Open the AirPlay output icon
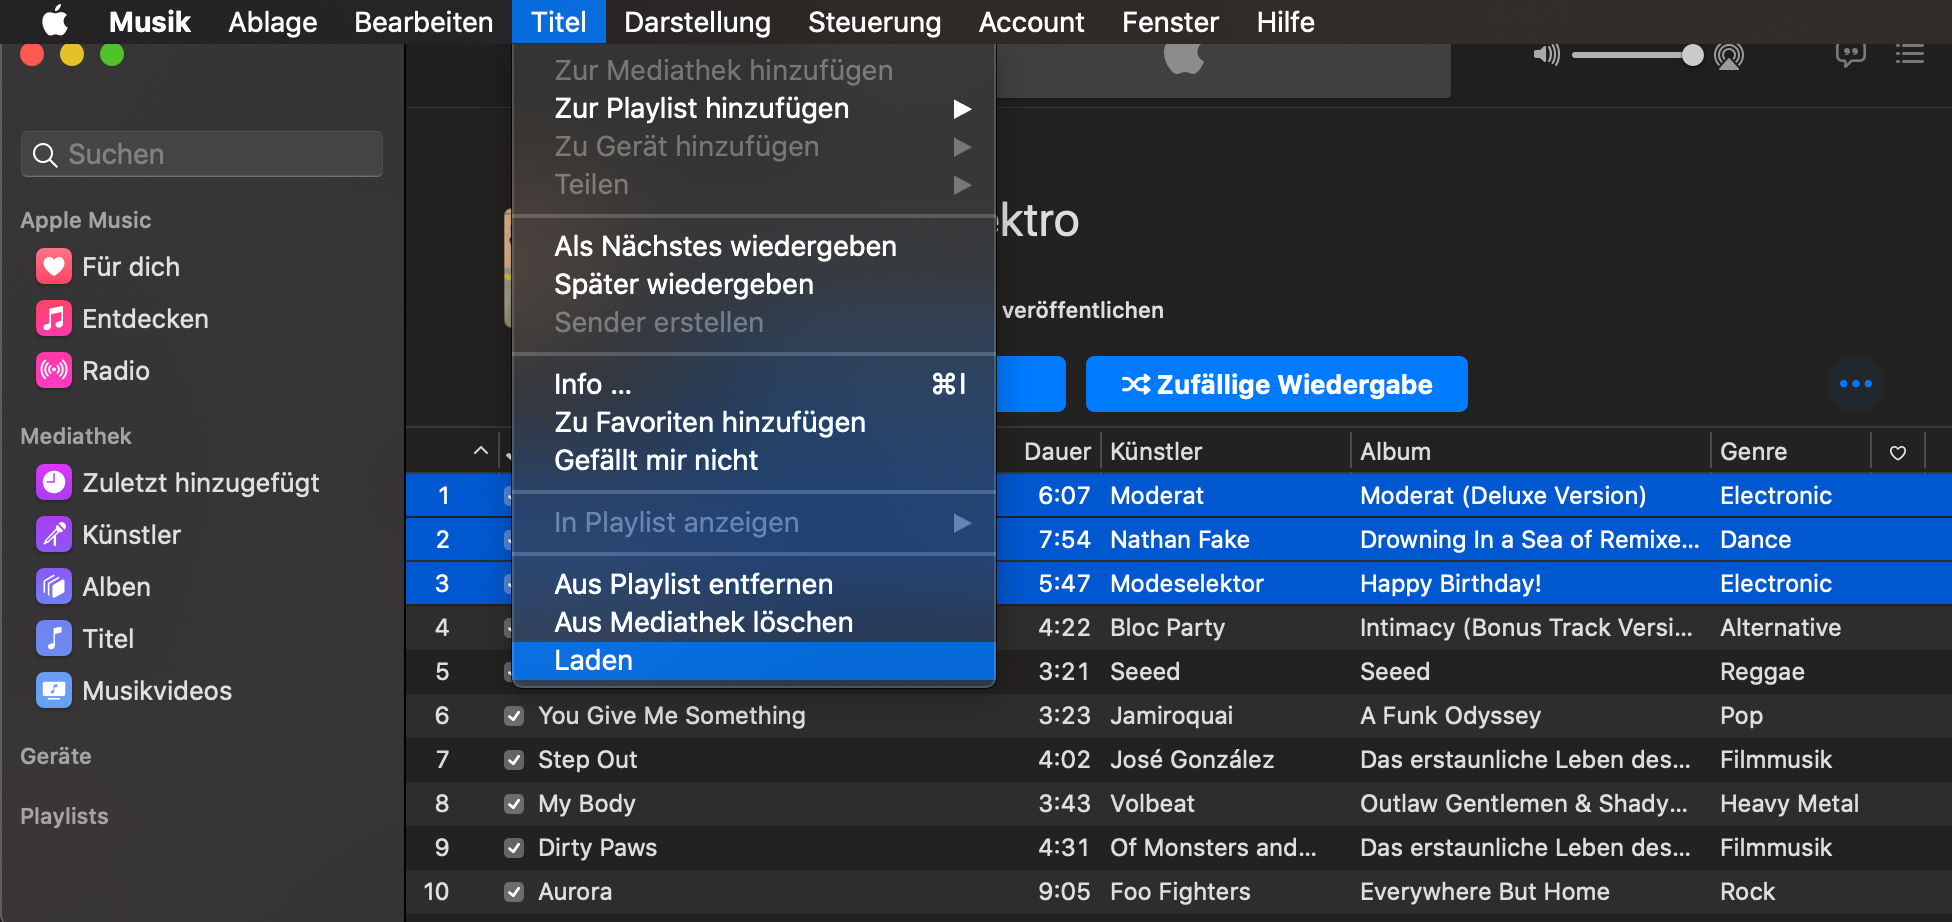This screenshot has width=1952, height=922. [1729, 56]
